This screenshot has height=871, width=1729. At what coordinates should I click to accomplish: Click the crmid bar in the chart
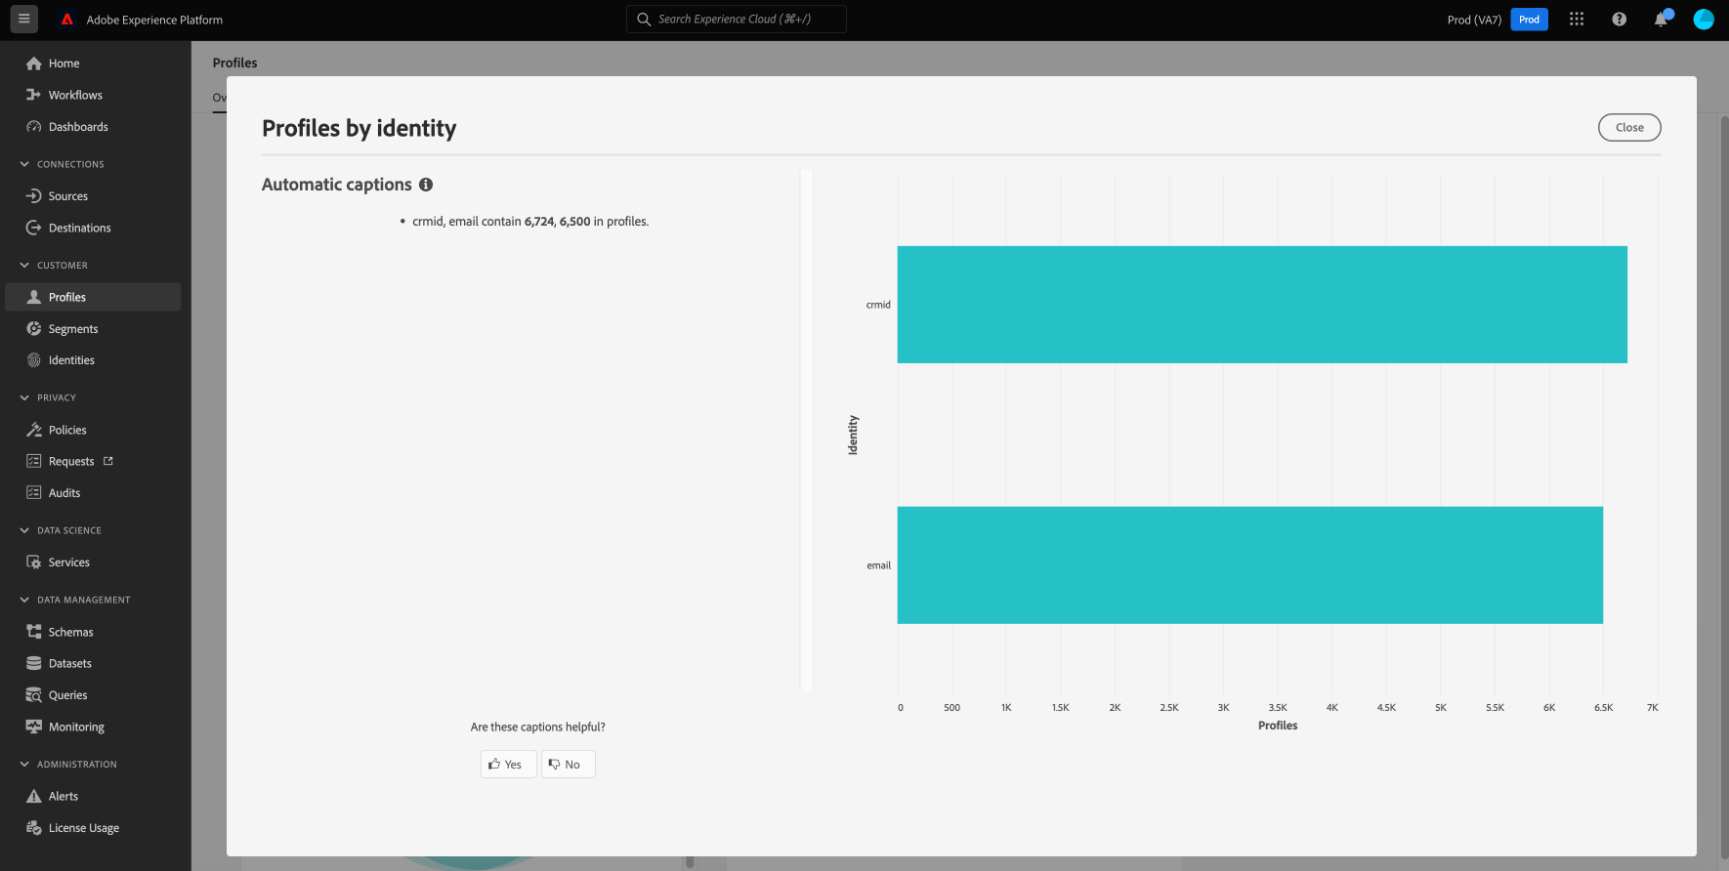(1262, 304)
